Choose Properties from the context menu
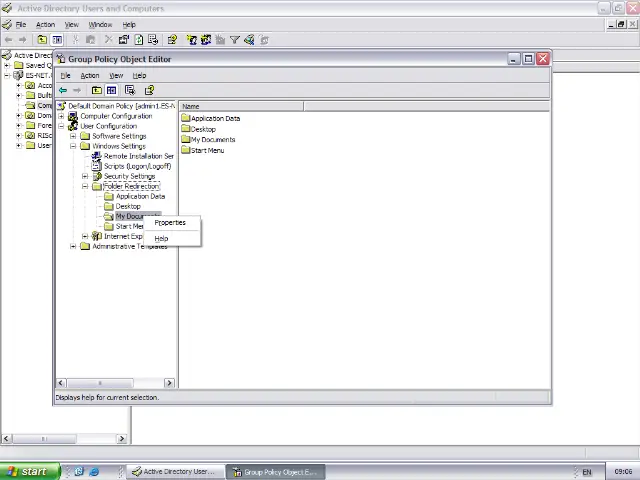Image resolution: width=640 pixels, height=480 pixels. click(170, 222)
